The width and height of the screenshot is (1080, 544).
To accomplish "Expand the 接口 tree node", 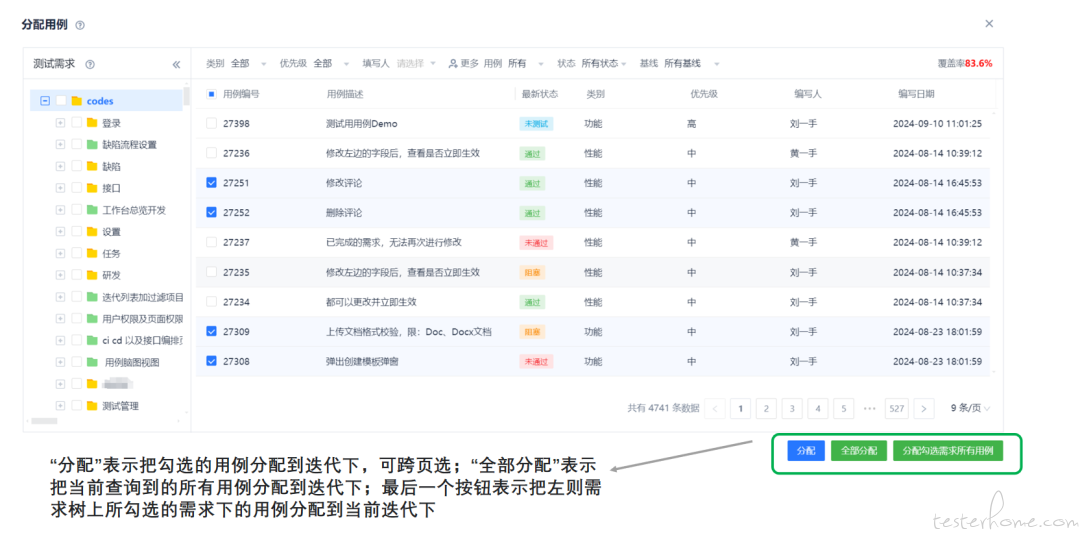I will click(60, 188).
